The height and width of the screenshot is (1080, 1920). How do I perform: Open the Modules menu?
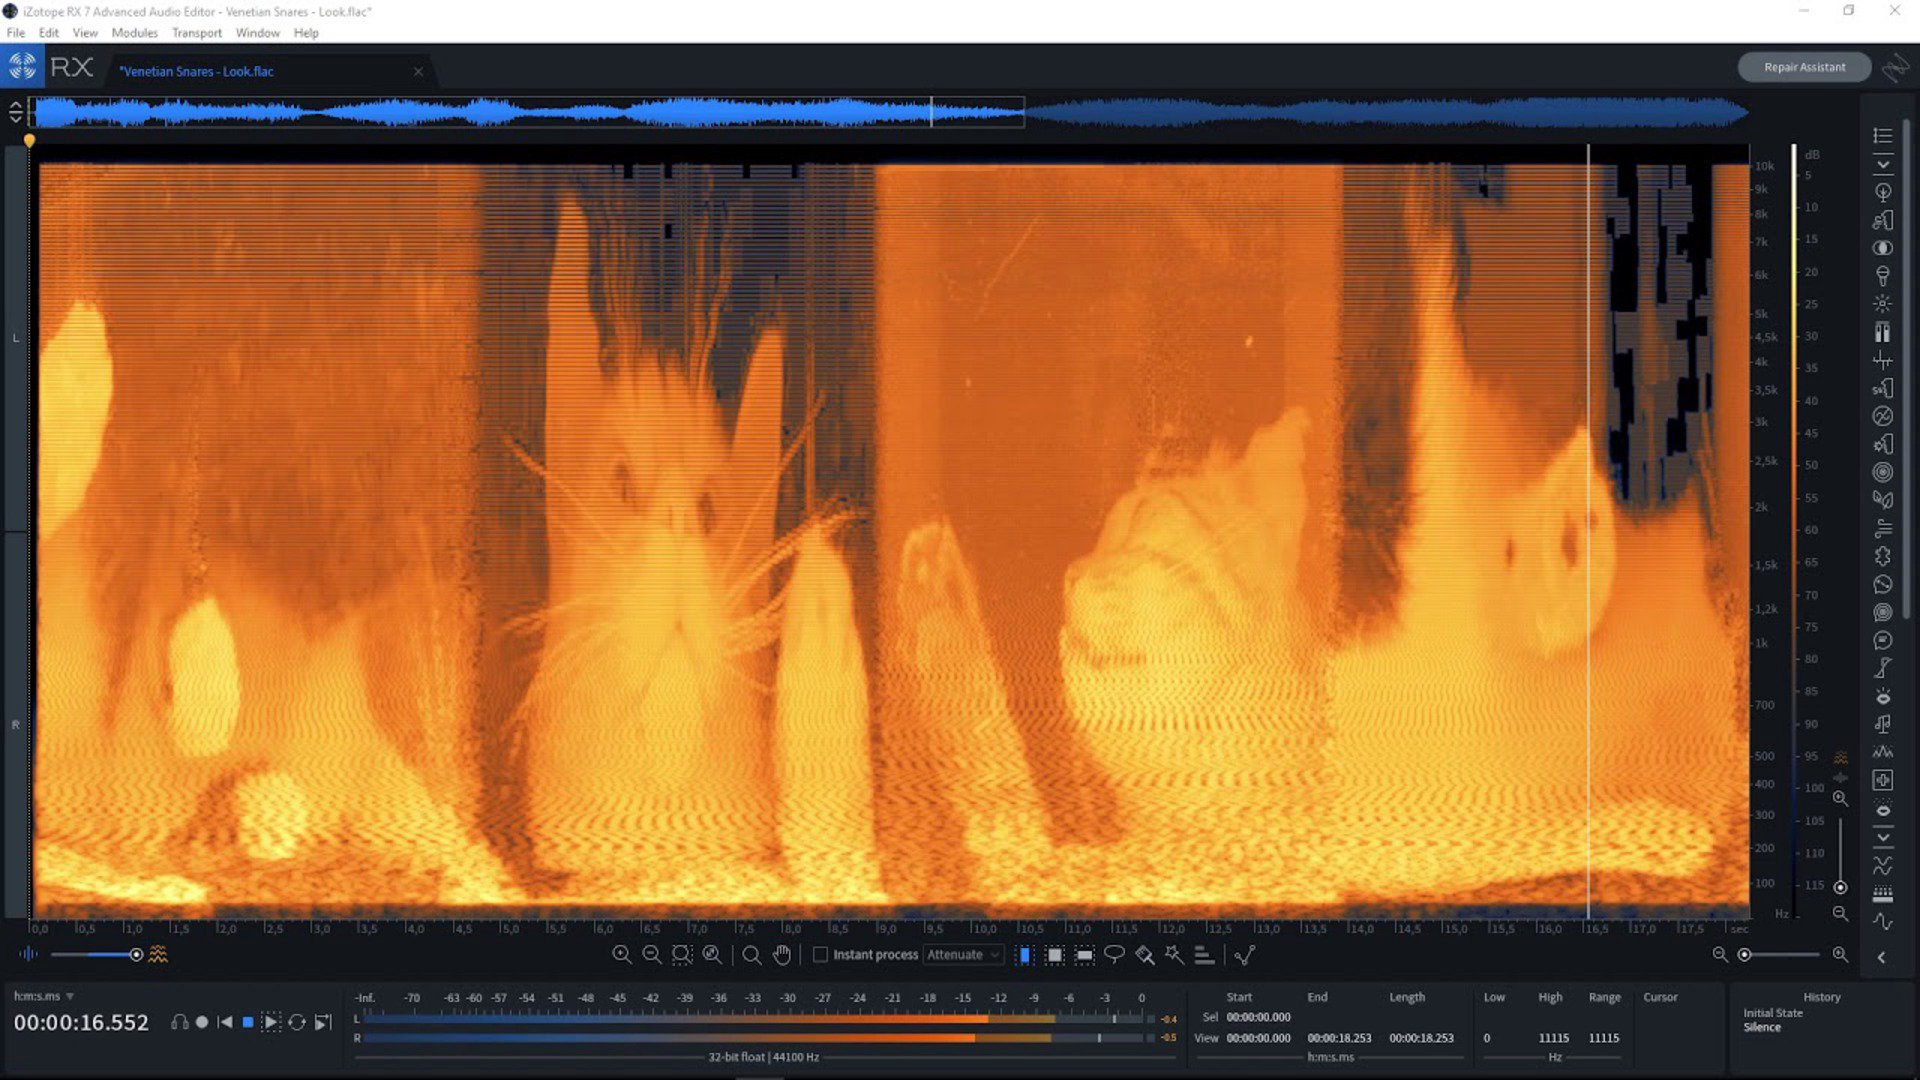134,33
